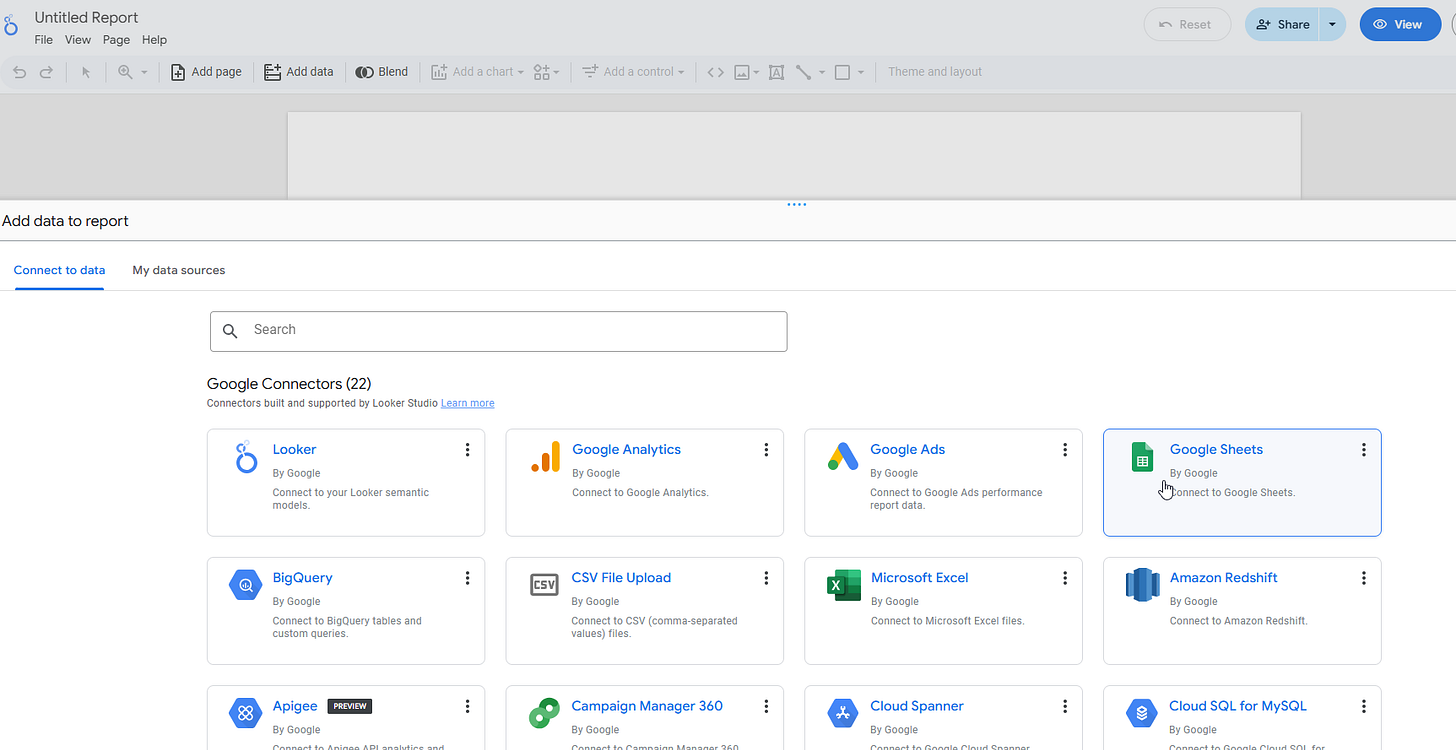The image size is (1456, 750).
Task: Open Theme and layout
Action: point(935,72)
